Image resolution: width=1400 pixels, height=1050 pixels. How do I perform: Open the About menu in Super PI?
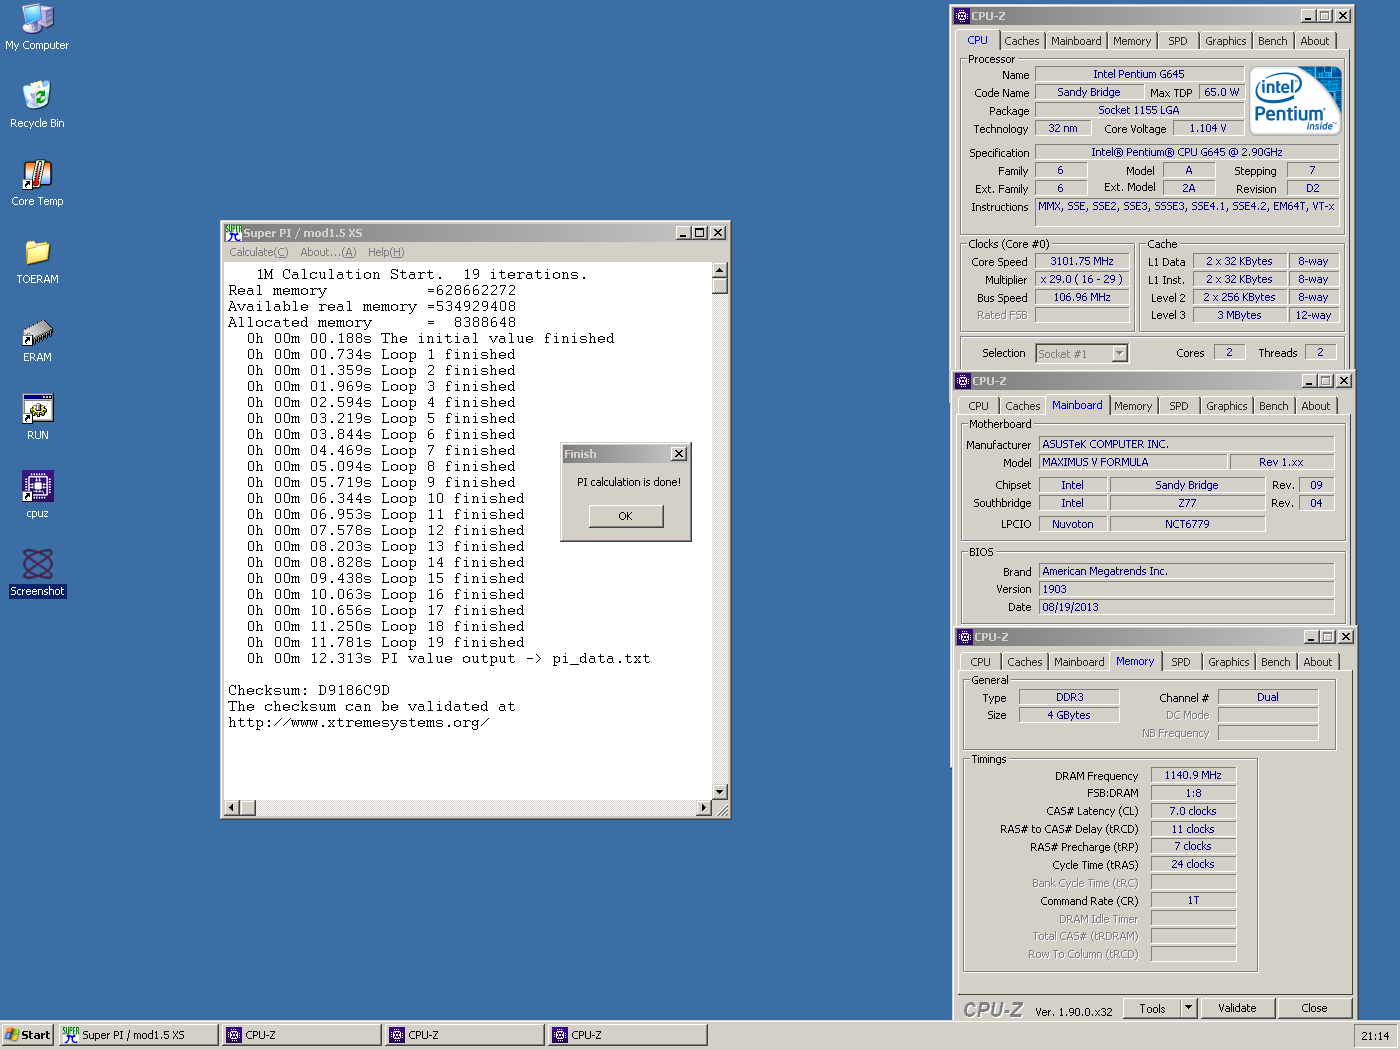[x=328, y=252]
